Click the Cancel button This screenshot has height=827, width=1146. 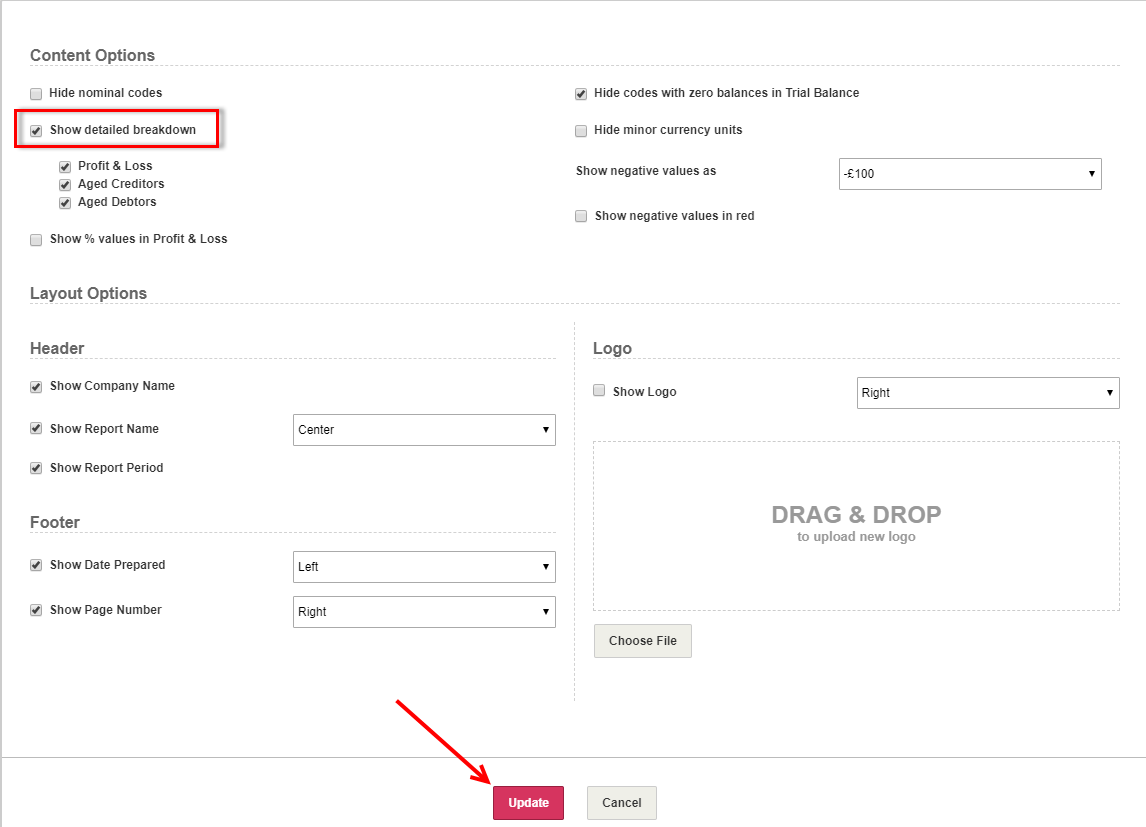tap(622, 802)
